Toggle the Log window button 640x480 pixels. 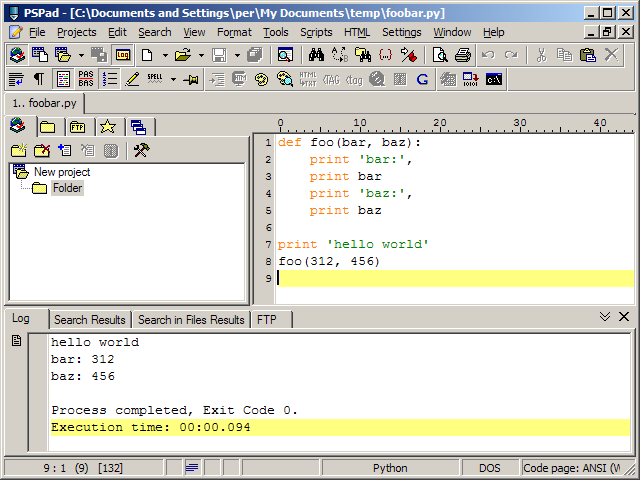click(122, 55)
